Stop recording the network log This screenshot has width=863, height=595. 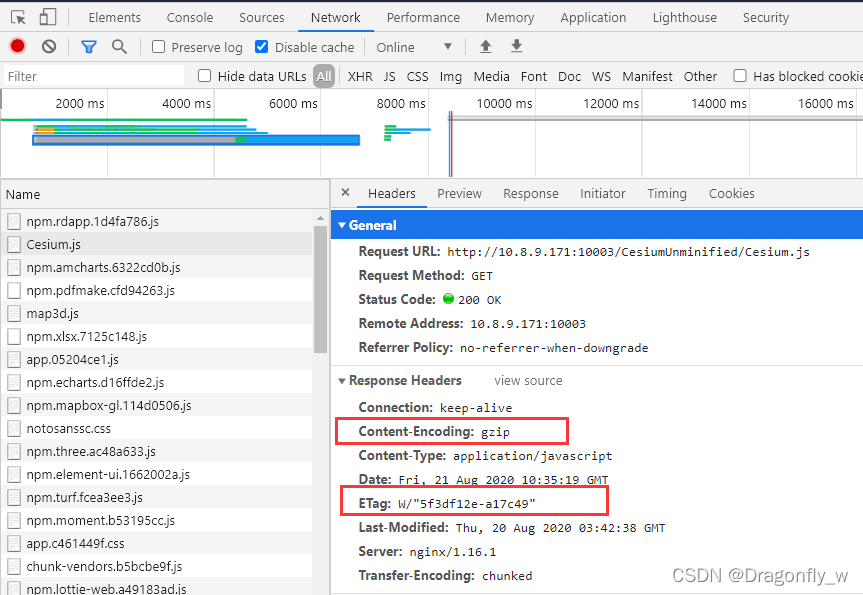click(x=18, y=46)
